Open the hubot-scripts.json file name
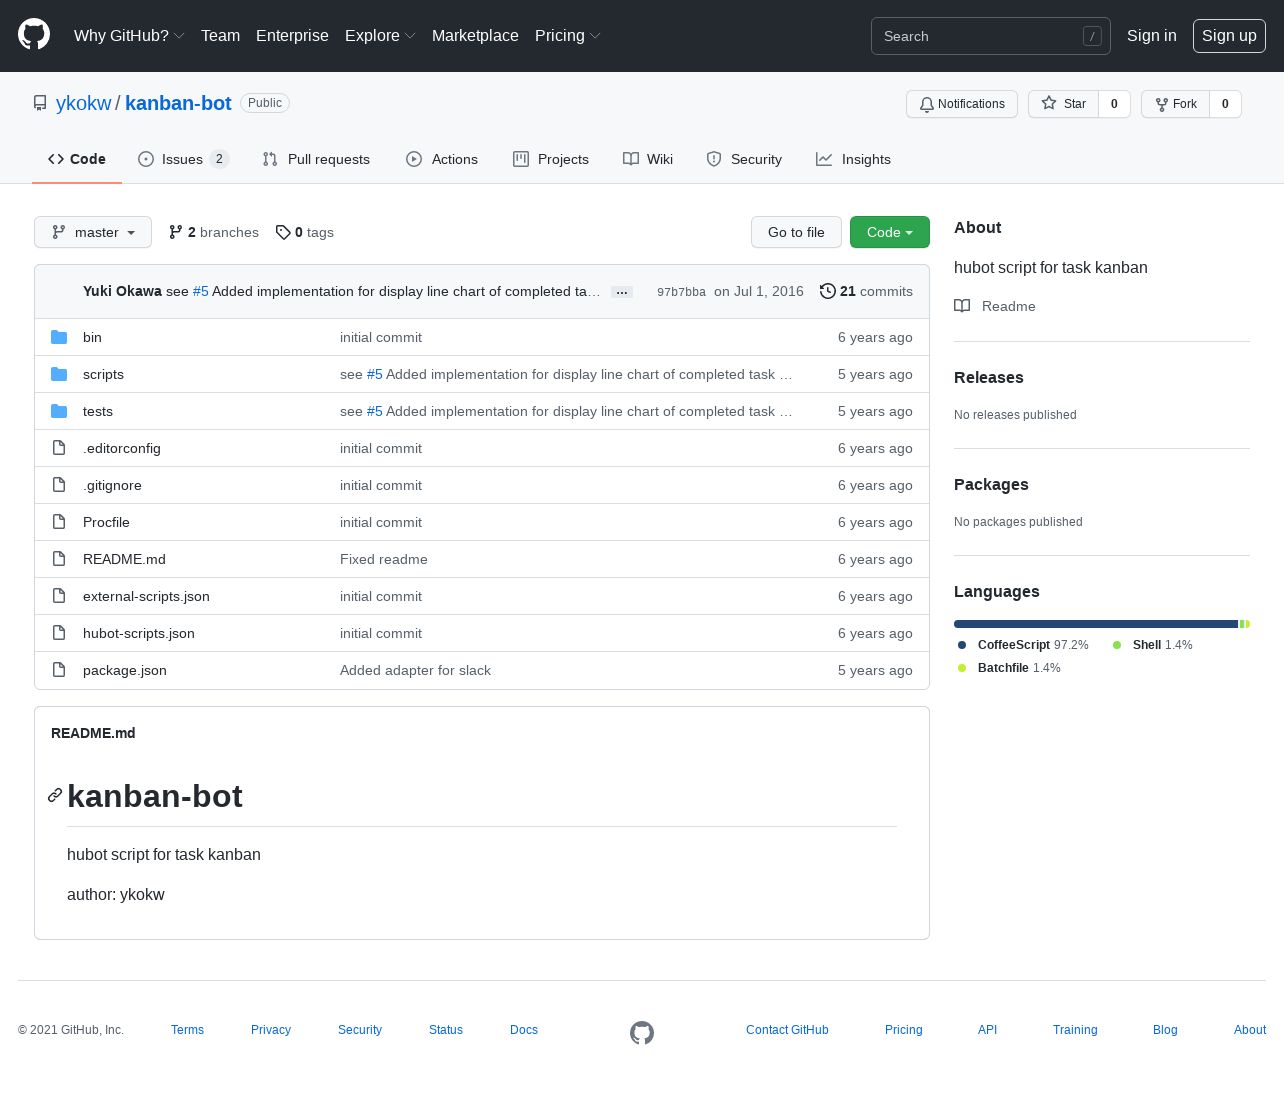This screenshot has height=1095, width=1284. (x=139, y=633)
